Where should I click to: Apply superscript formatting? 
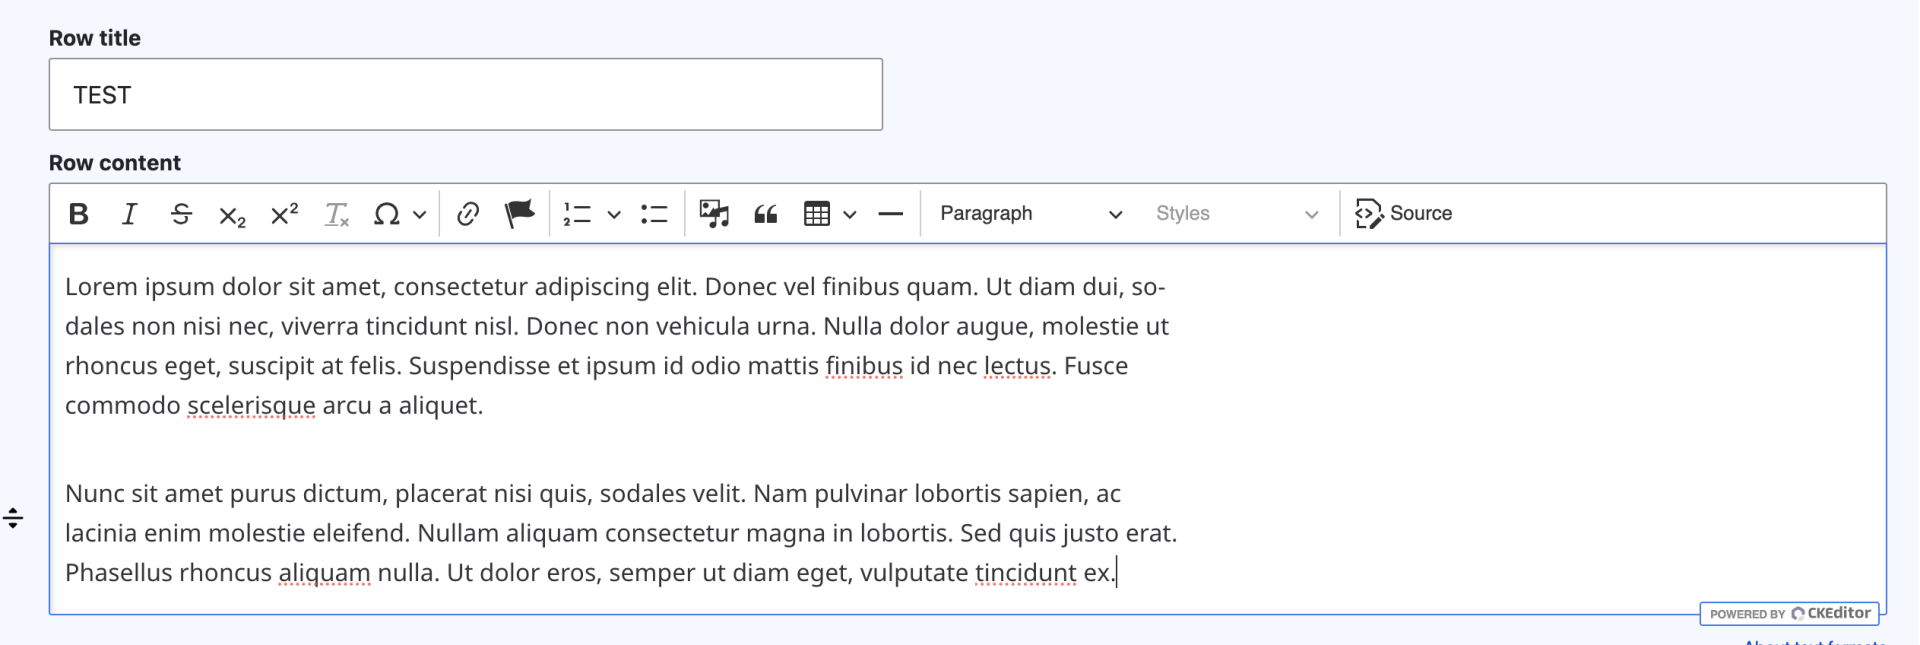(x=284, y=214)
